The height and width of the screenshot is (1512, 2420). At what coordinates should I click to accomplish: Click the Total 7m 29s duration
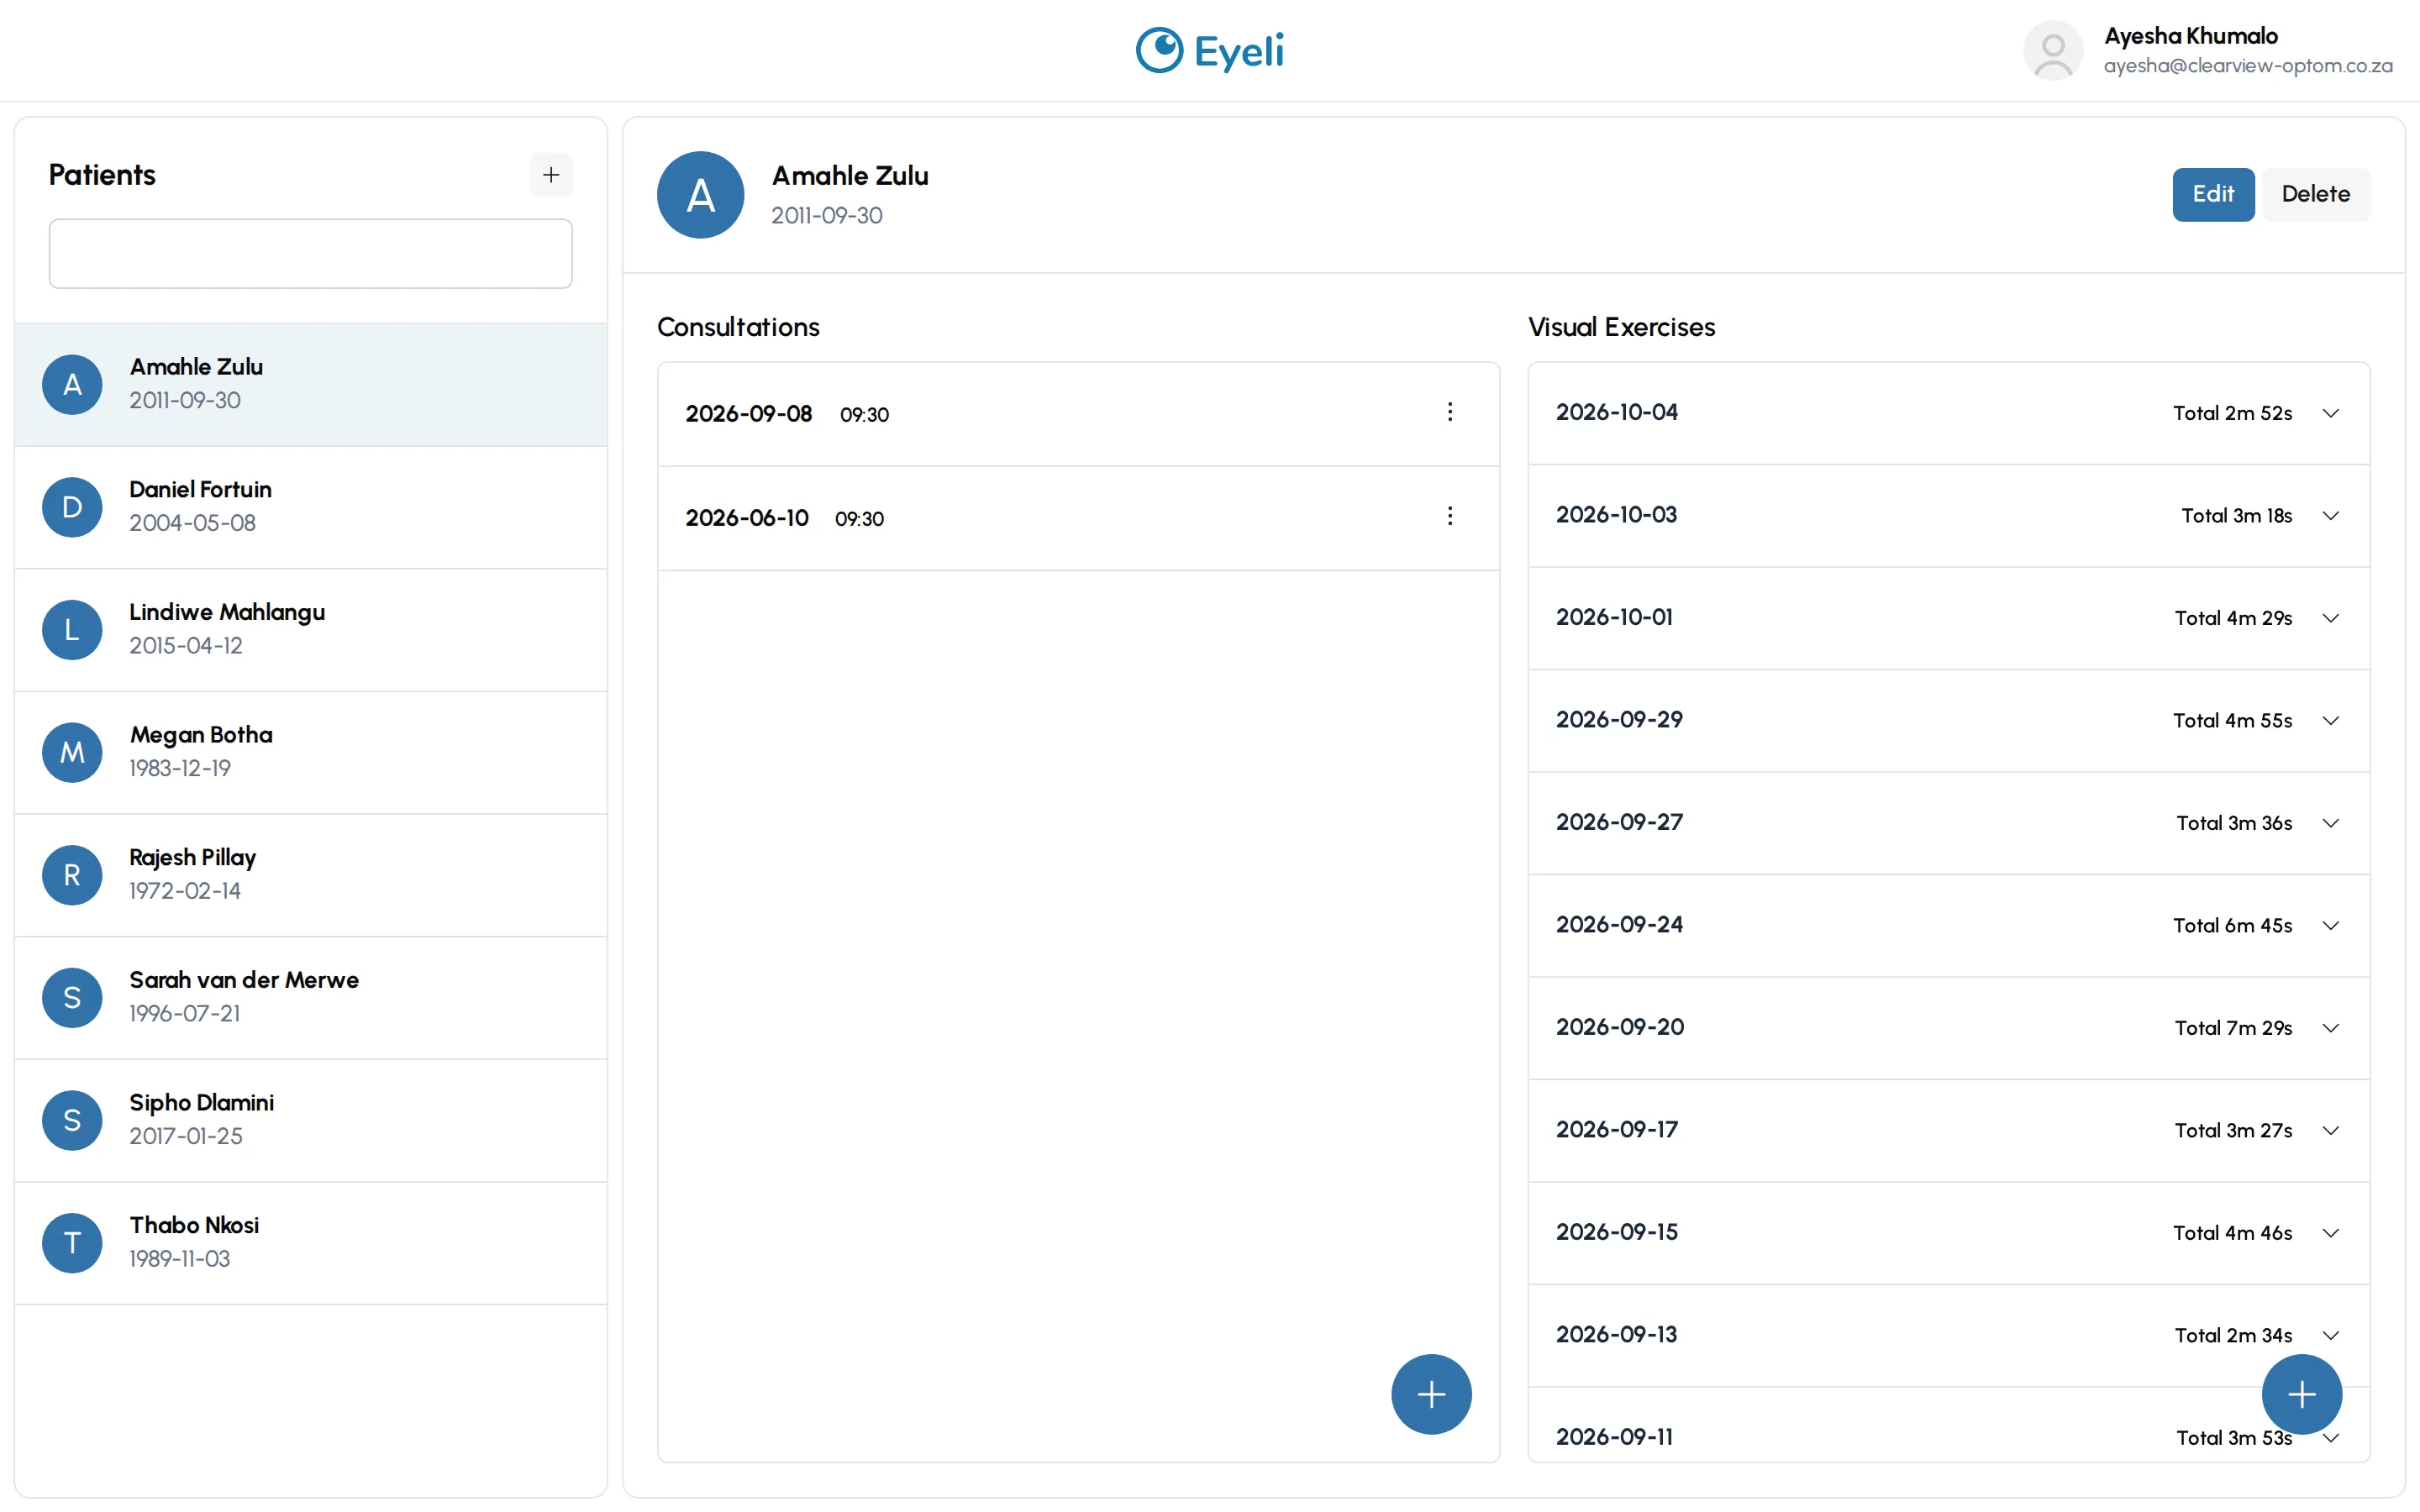click(2233, 1028)
